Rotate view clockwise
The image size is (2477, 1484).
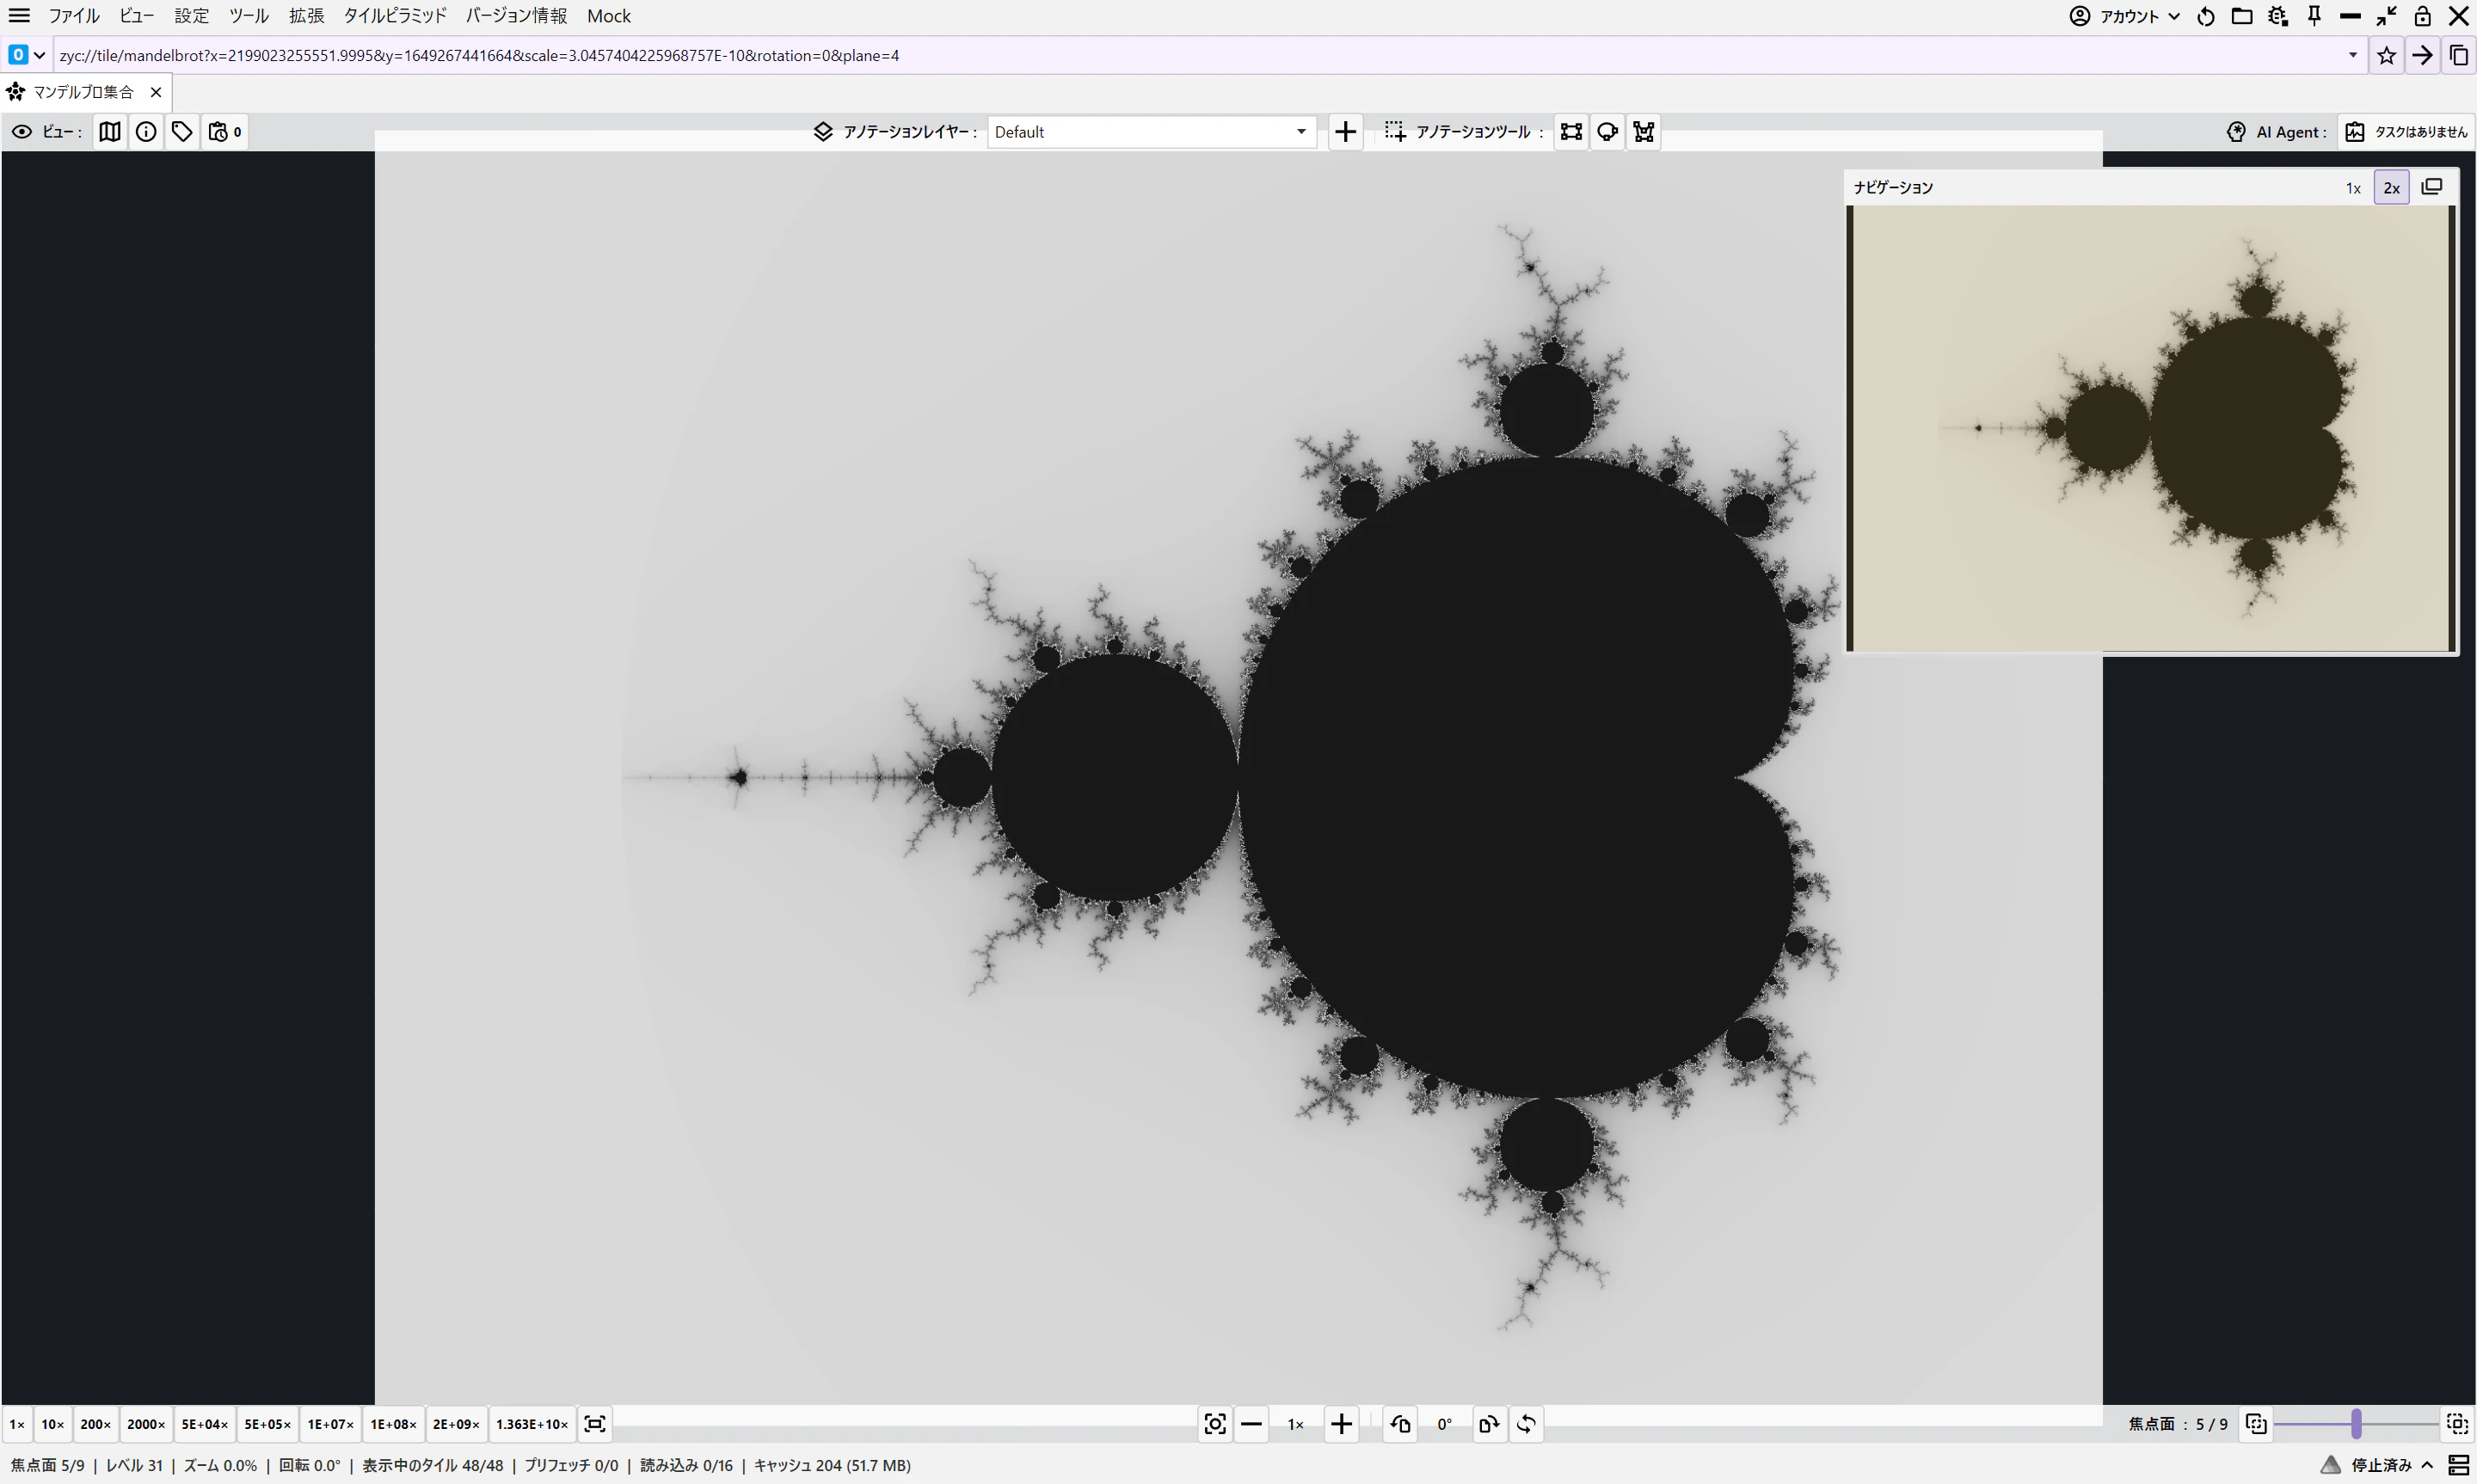pos(1489,1423)
